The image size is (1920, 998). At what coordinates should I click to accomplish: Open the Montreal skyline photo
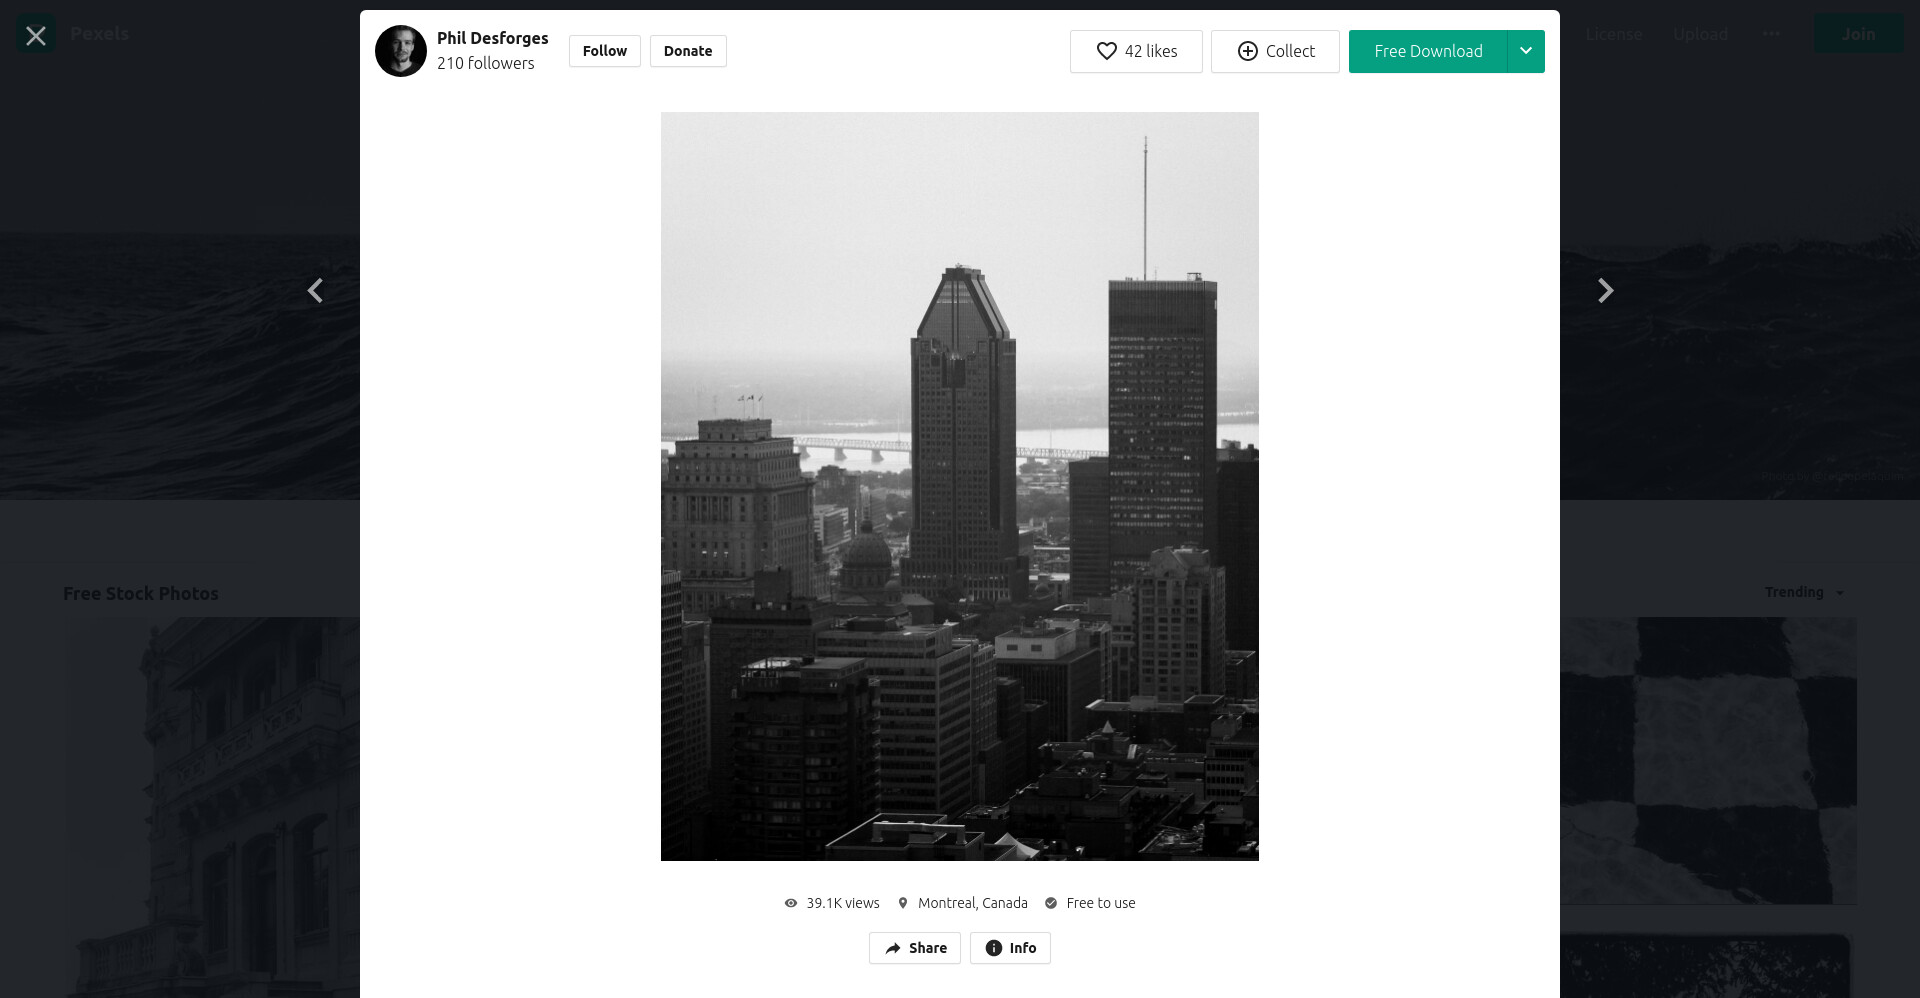coord(960,486)
